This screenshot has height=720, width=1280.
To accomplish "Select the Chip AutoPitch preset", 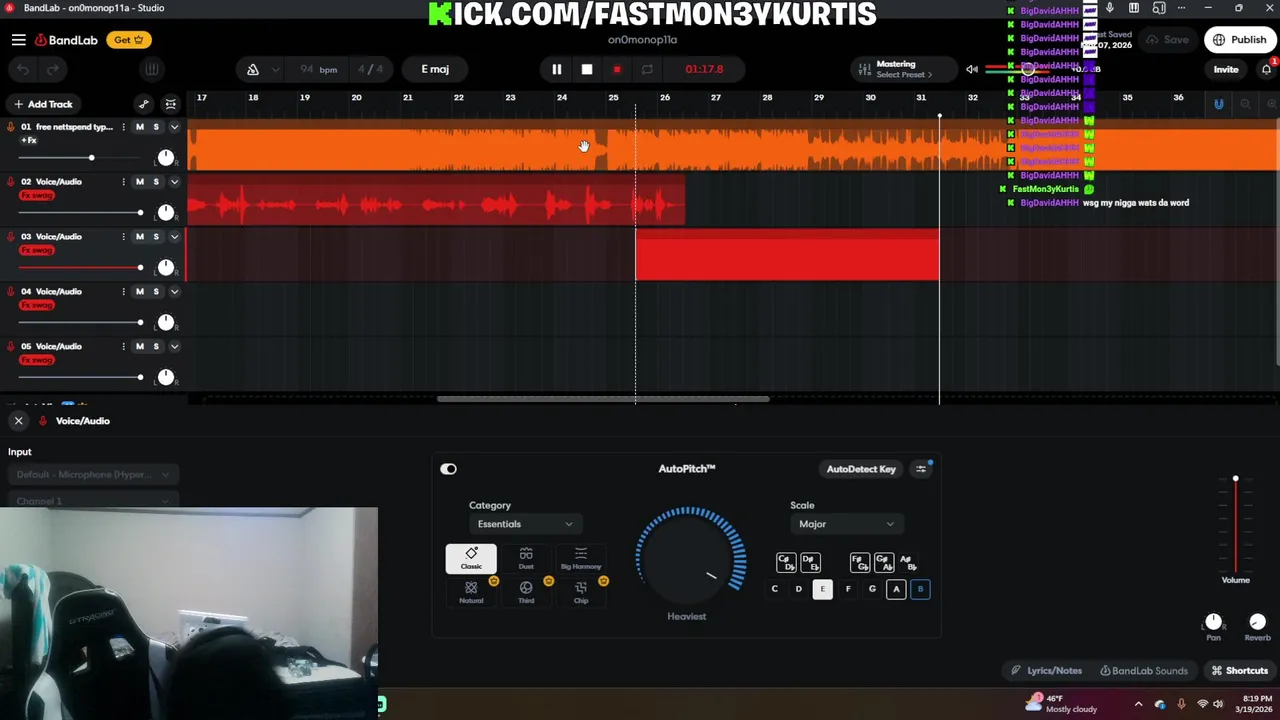I will 581,592.
